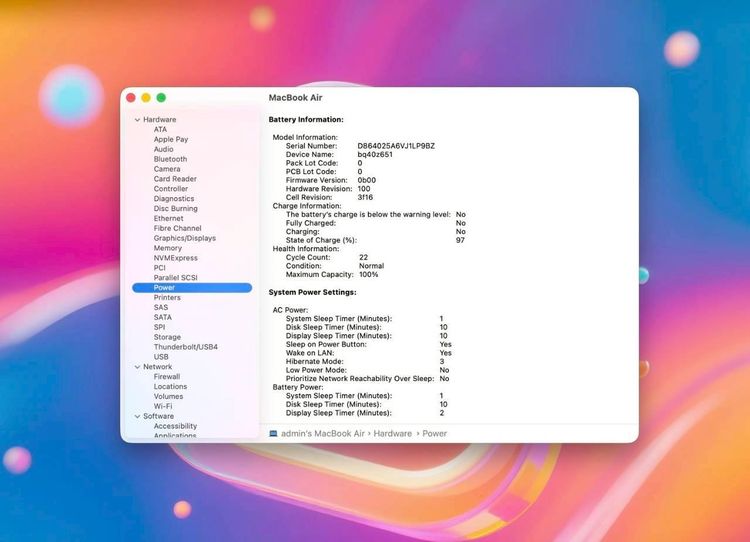Click the Cell Revision value 3f16
The height and width of the screenshot is (542, 750).
[365, 197]
